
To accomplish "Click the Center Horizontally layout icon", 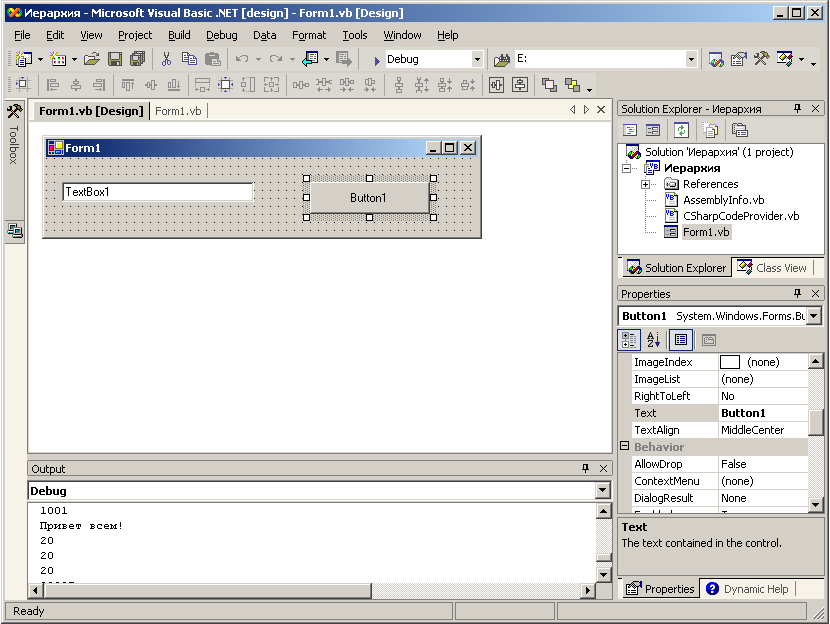I will coord(497,85).
